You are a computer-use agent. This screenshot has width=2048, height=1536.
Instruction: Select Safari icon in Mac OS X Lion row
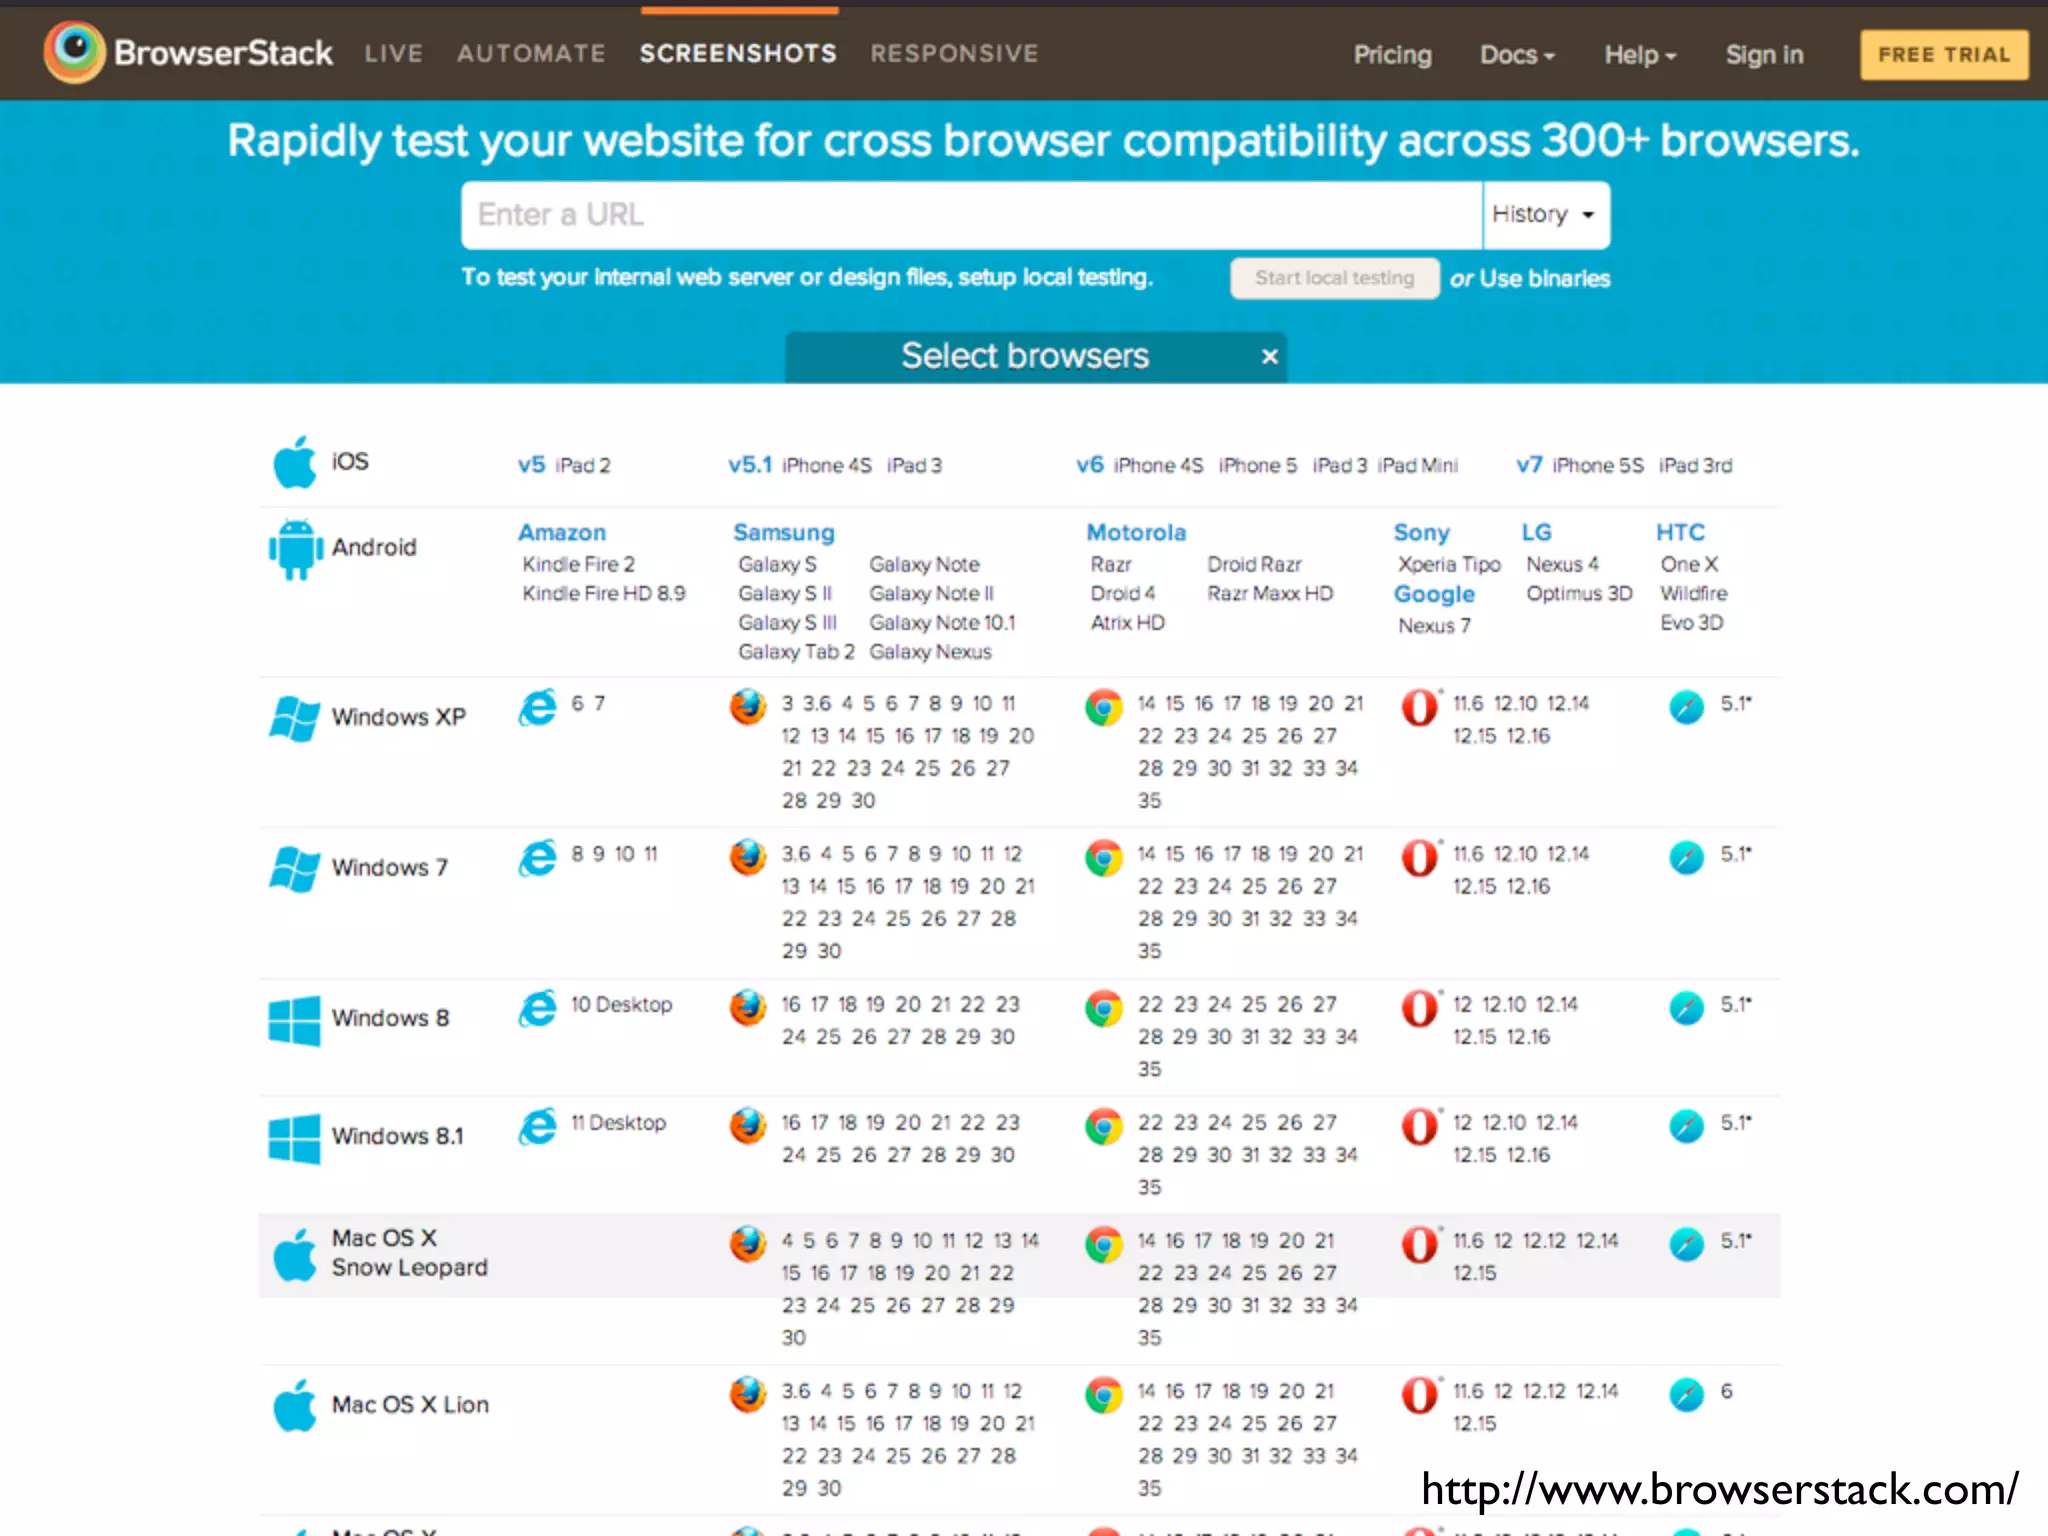pos(1686,1394)
